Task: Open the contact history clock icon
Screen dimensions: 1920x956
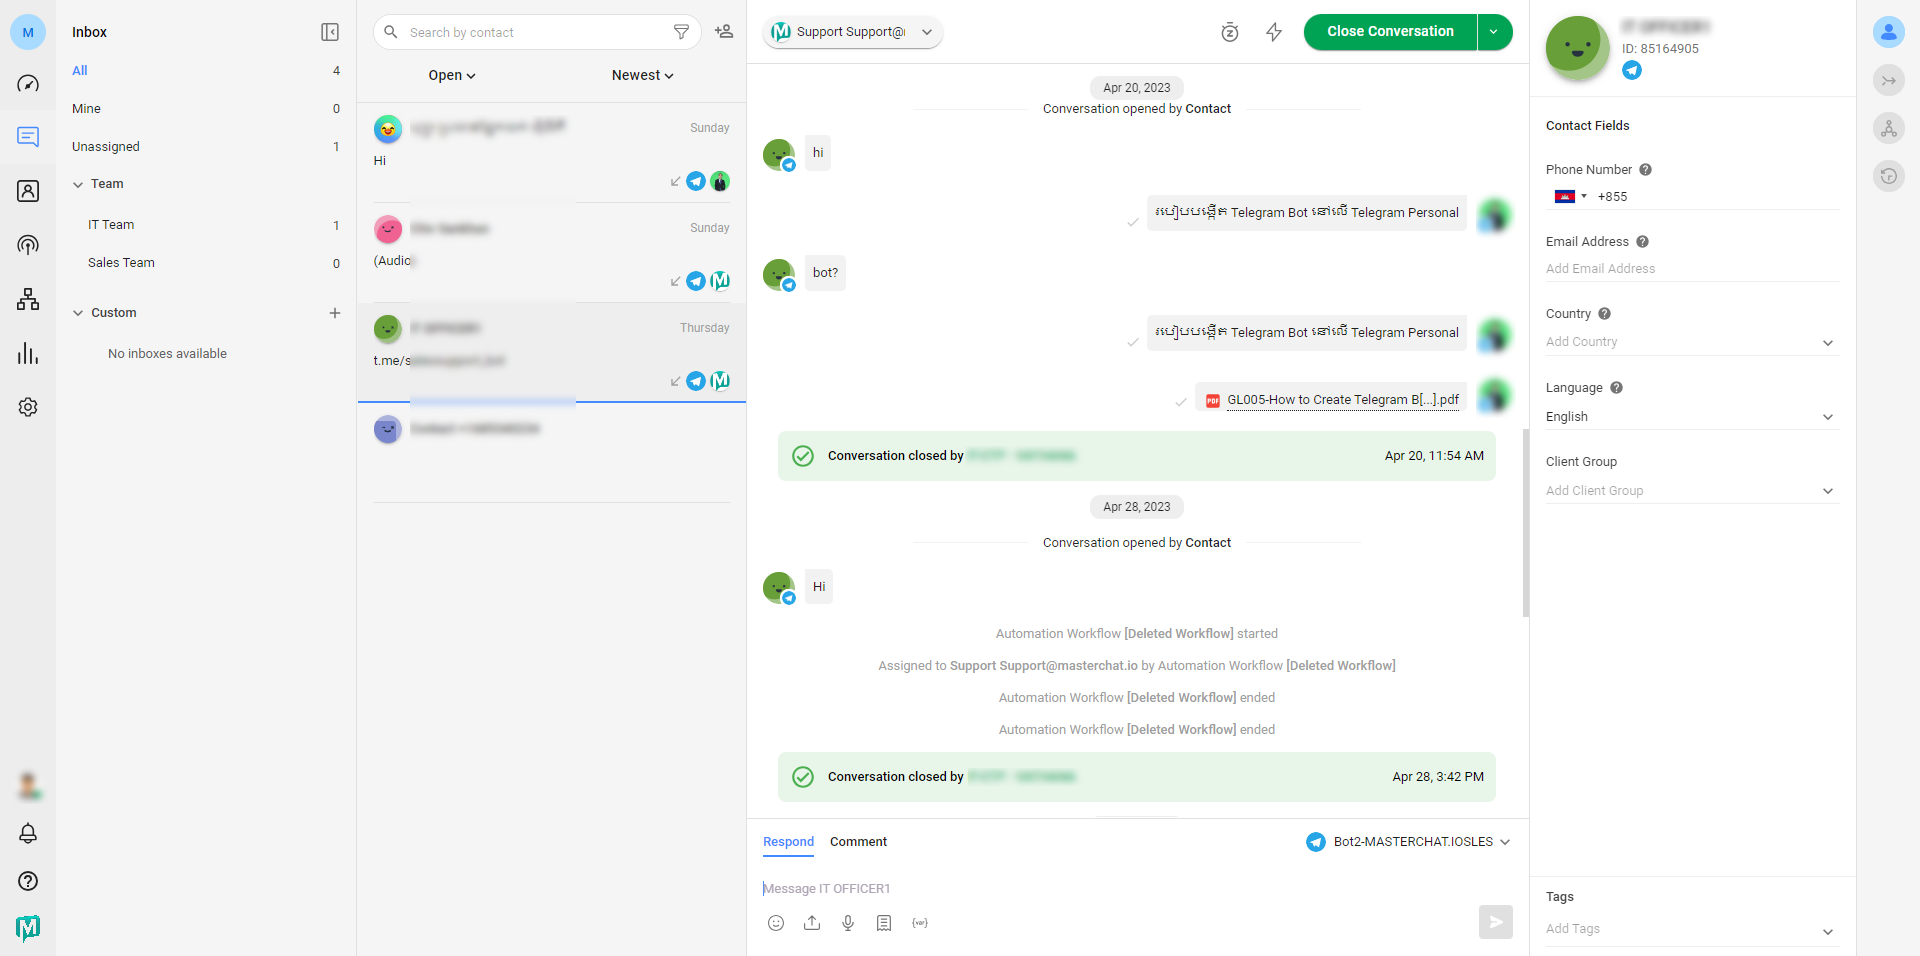Action: pos(1888,176)
